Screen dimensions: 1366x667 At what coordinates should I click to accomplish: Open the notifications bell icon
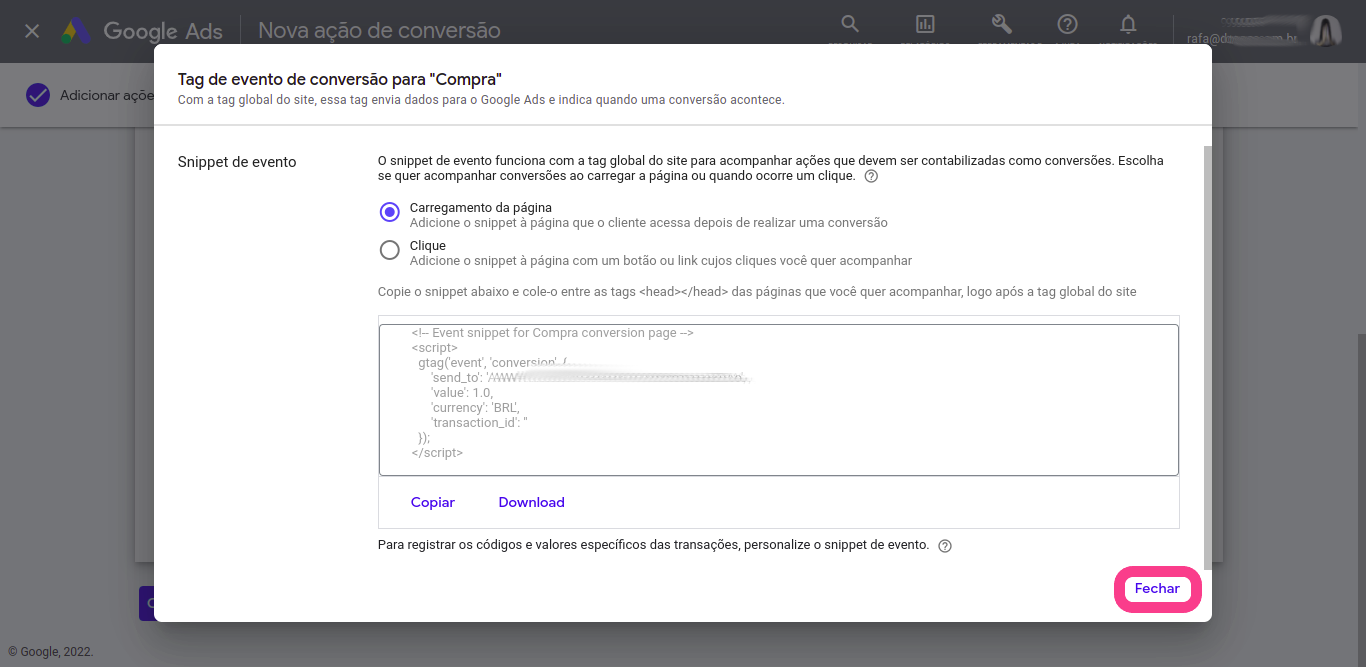point(1128,24)
